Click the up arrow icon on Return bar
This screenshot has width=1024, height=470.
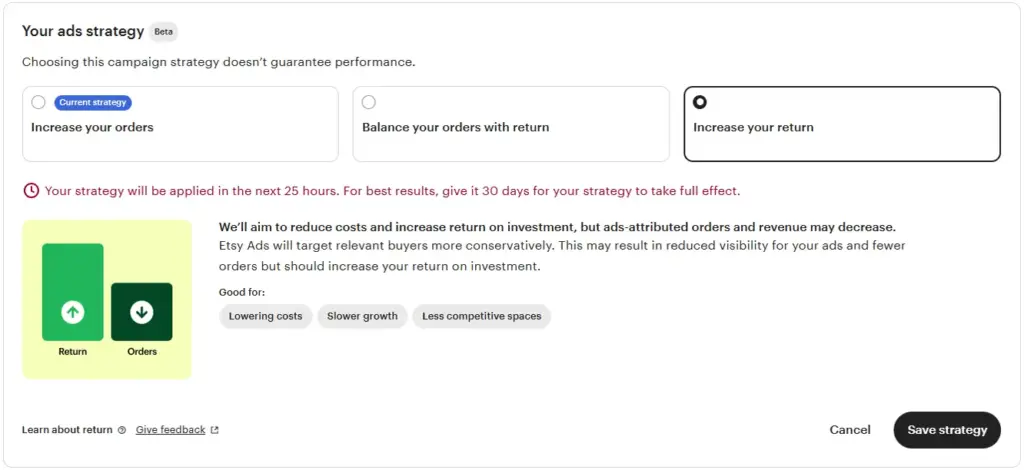(72, 312)
